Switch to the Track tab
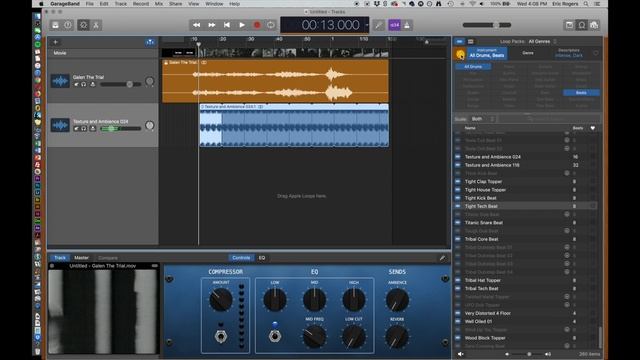Screen dimensions: 640x360 pos(60,258)
